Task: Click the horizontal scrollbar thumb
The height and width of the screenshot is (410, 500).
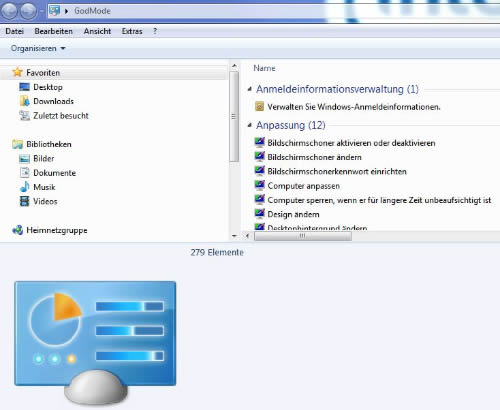Action: [x=303, y=236]
